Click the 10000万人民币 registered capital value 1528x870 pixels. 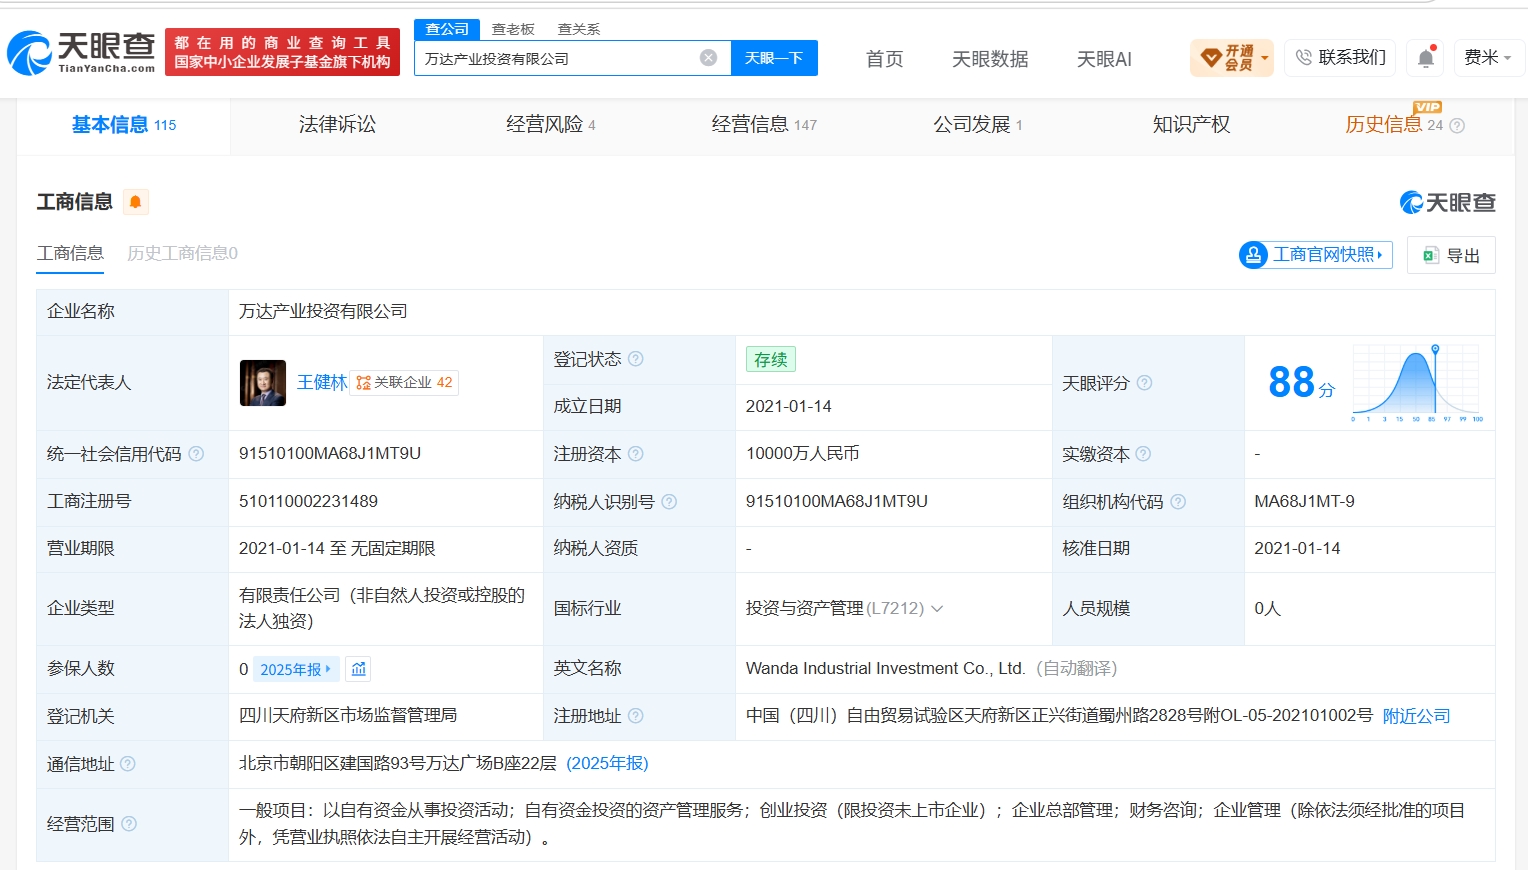point(803,454)
